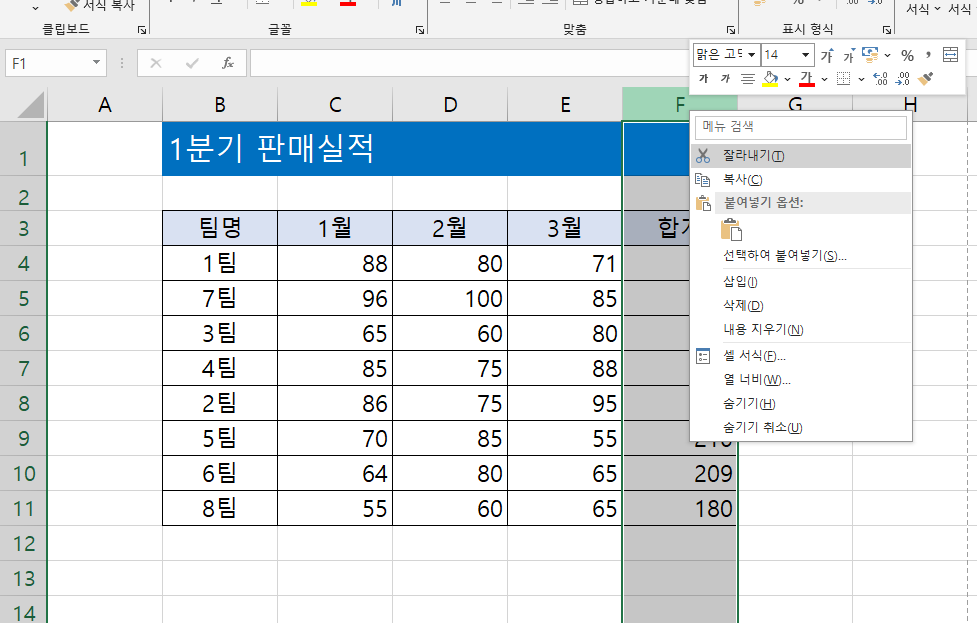Click the menu search box
Image resolution: width=977 pixels, height=623 pixels.
point(801,127)
